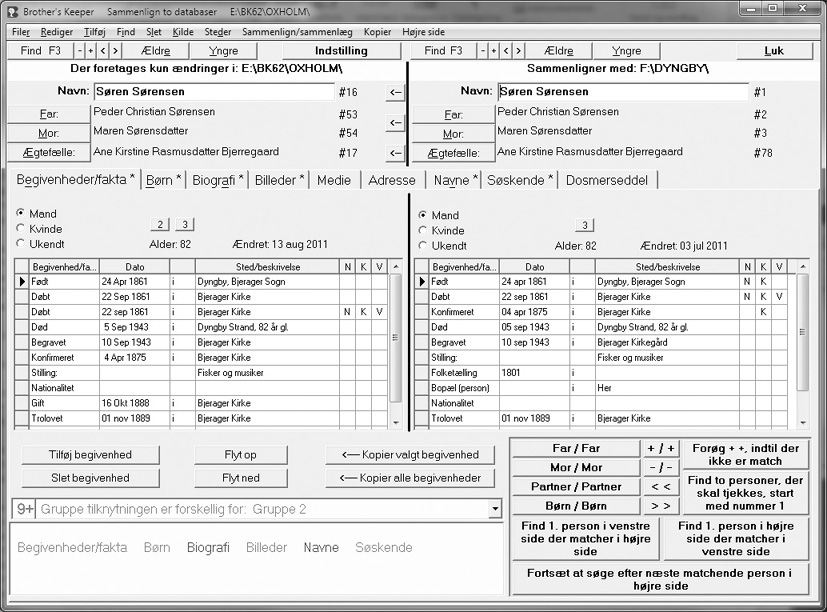Click right table vertical scrollbar thumb

click(802, 332)
